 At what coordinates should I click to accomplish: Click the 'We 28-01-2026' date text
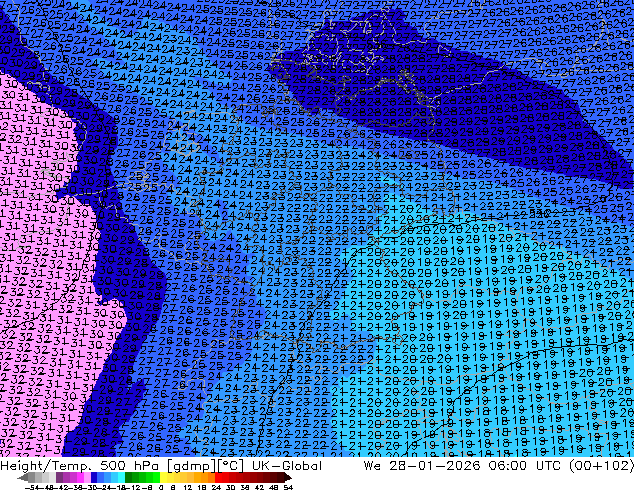point(422,466)
